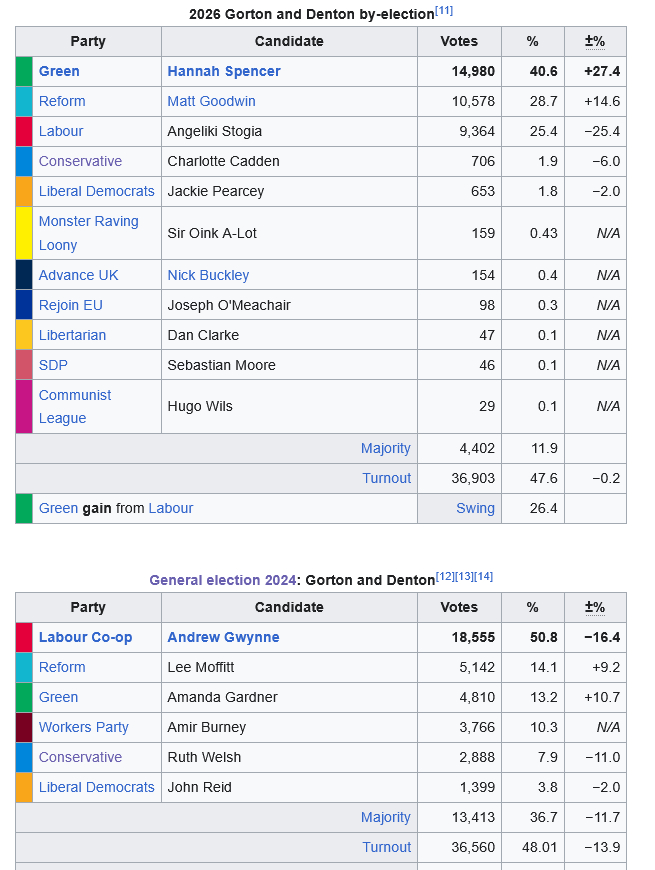Open citation reference 11 superscript
Image resolution: width=655 pixels, height=870 pixels.
(443, 10)
